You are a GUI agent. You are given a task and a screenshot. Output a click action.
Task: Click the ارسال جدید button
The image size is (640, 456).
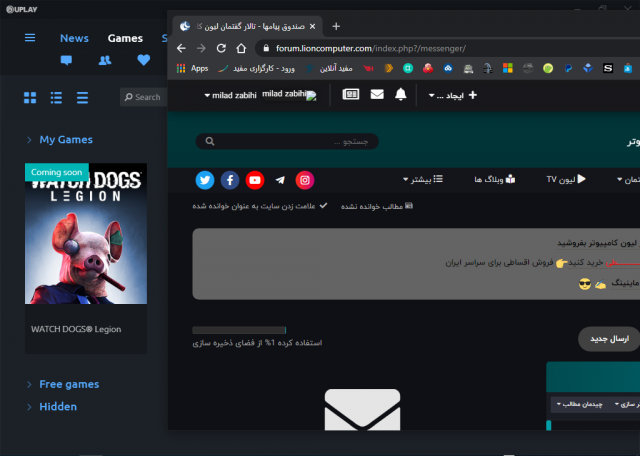click(608, 339)
